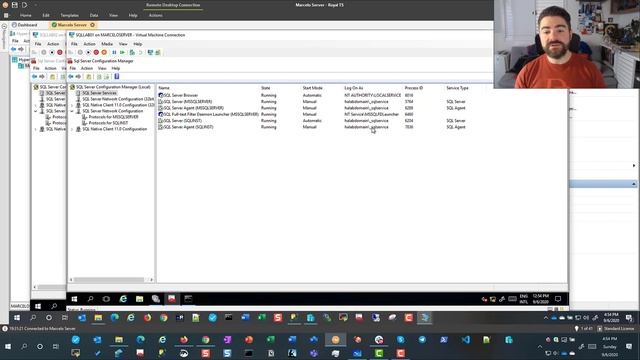Click blue Help icon in front Configuration Manager toolbar
The height and width of the screenshot is (360, 640).
(x=117, y=76)
